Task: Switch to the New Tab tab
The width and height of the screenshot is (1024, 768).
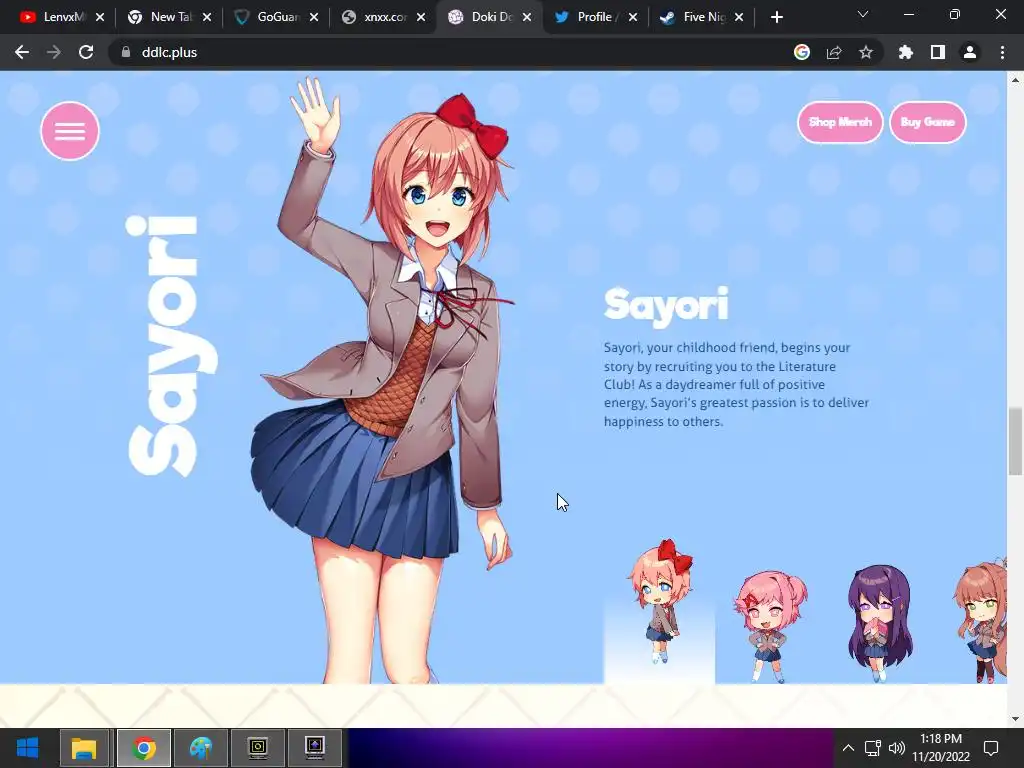Action: 163,17
